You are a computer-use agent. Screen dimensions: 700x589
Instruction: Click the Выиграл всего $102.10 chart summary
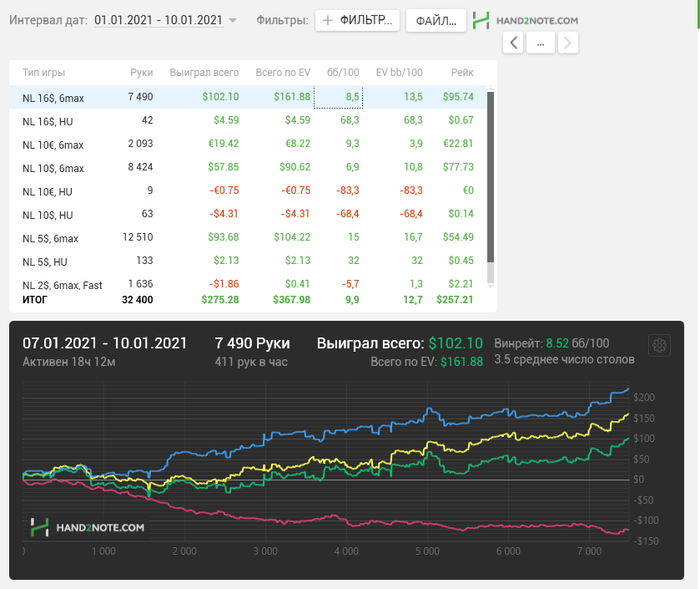tap(400, 343)
